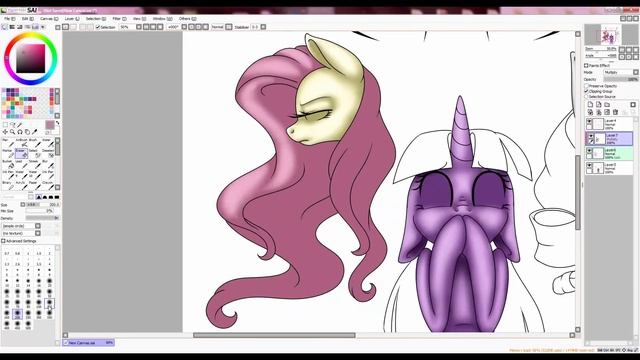Select the Eraser tool
This screenshot has height=360, width=640.
click(x=22, y=153)
